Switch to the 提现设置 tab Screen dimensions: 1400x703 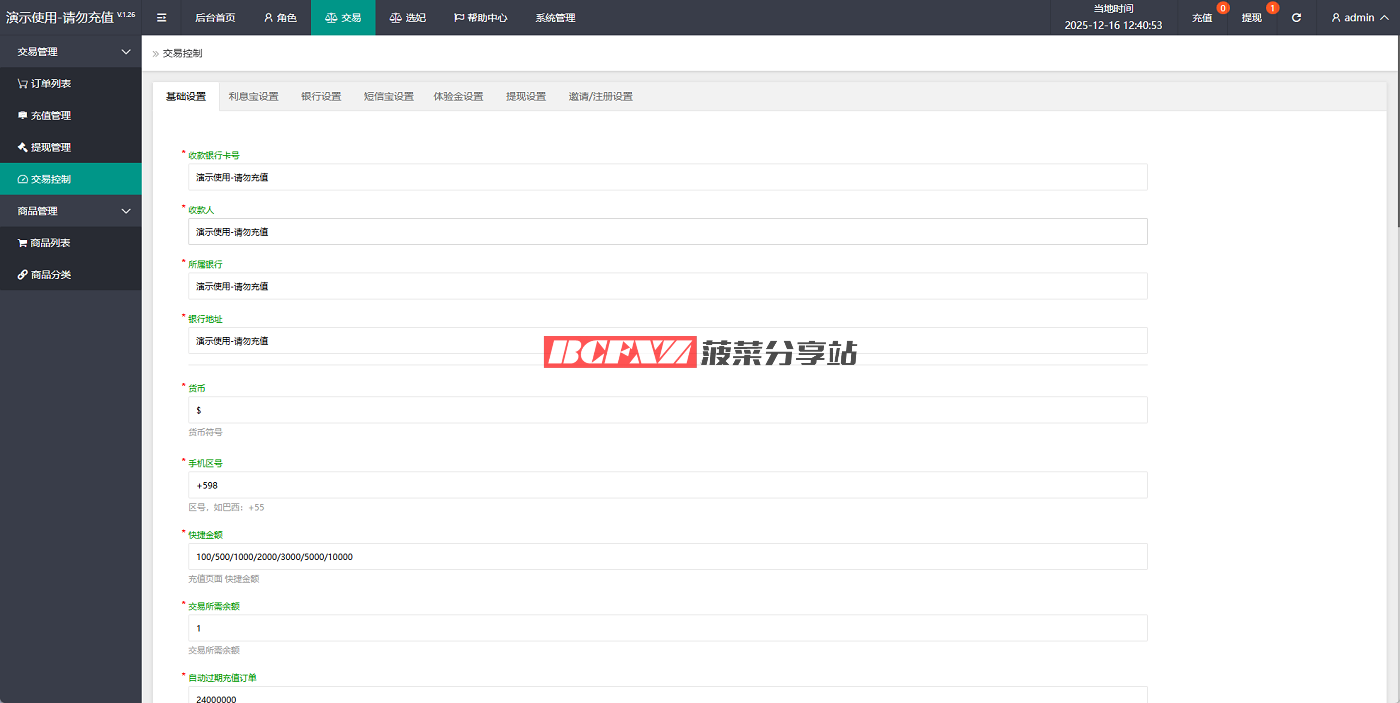(525, 97)
